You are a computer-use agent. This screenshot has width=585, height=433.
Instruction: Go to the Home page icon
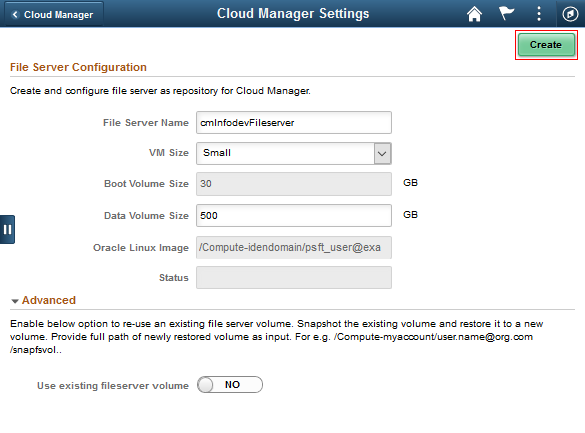coord(474,14)
